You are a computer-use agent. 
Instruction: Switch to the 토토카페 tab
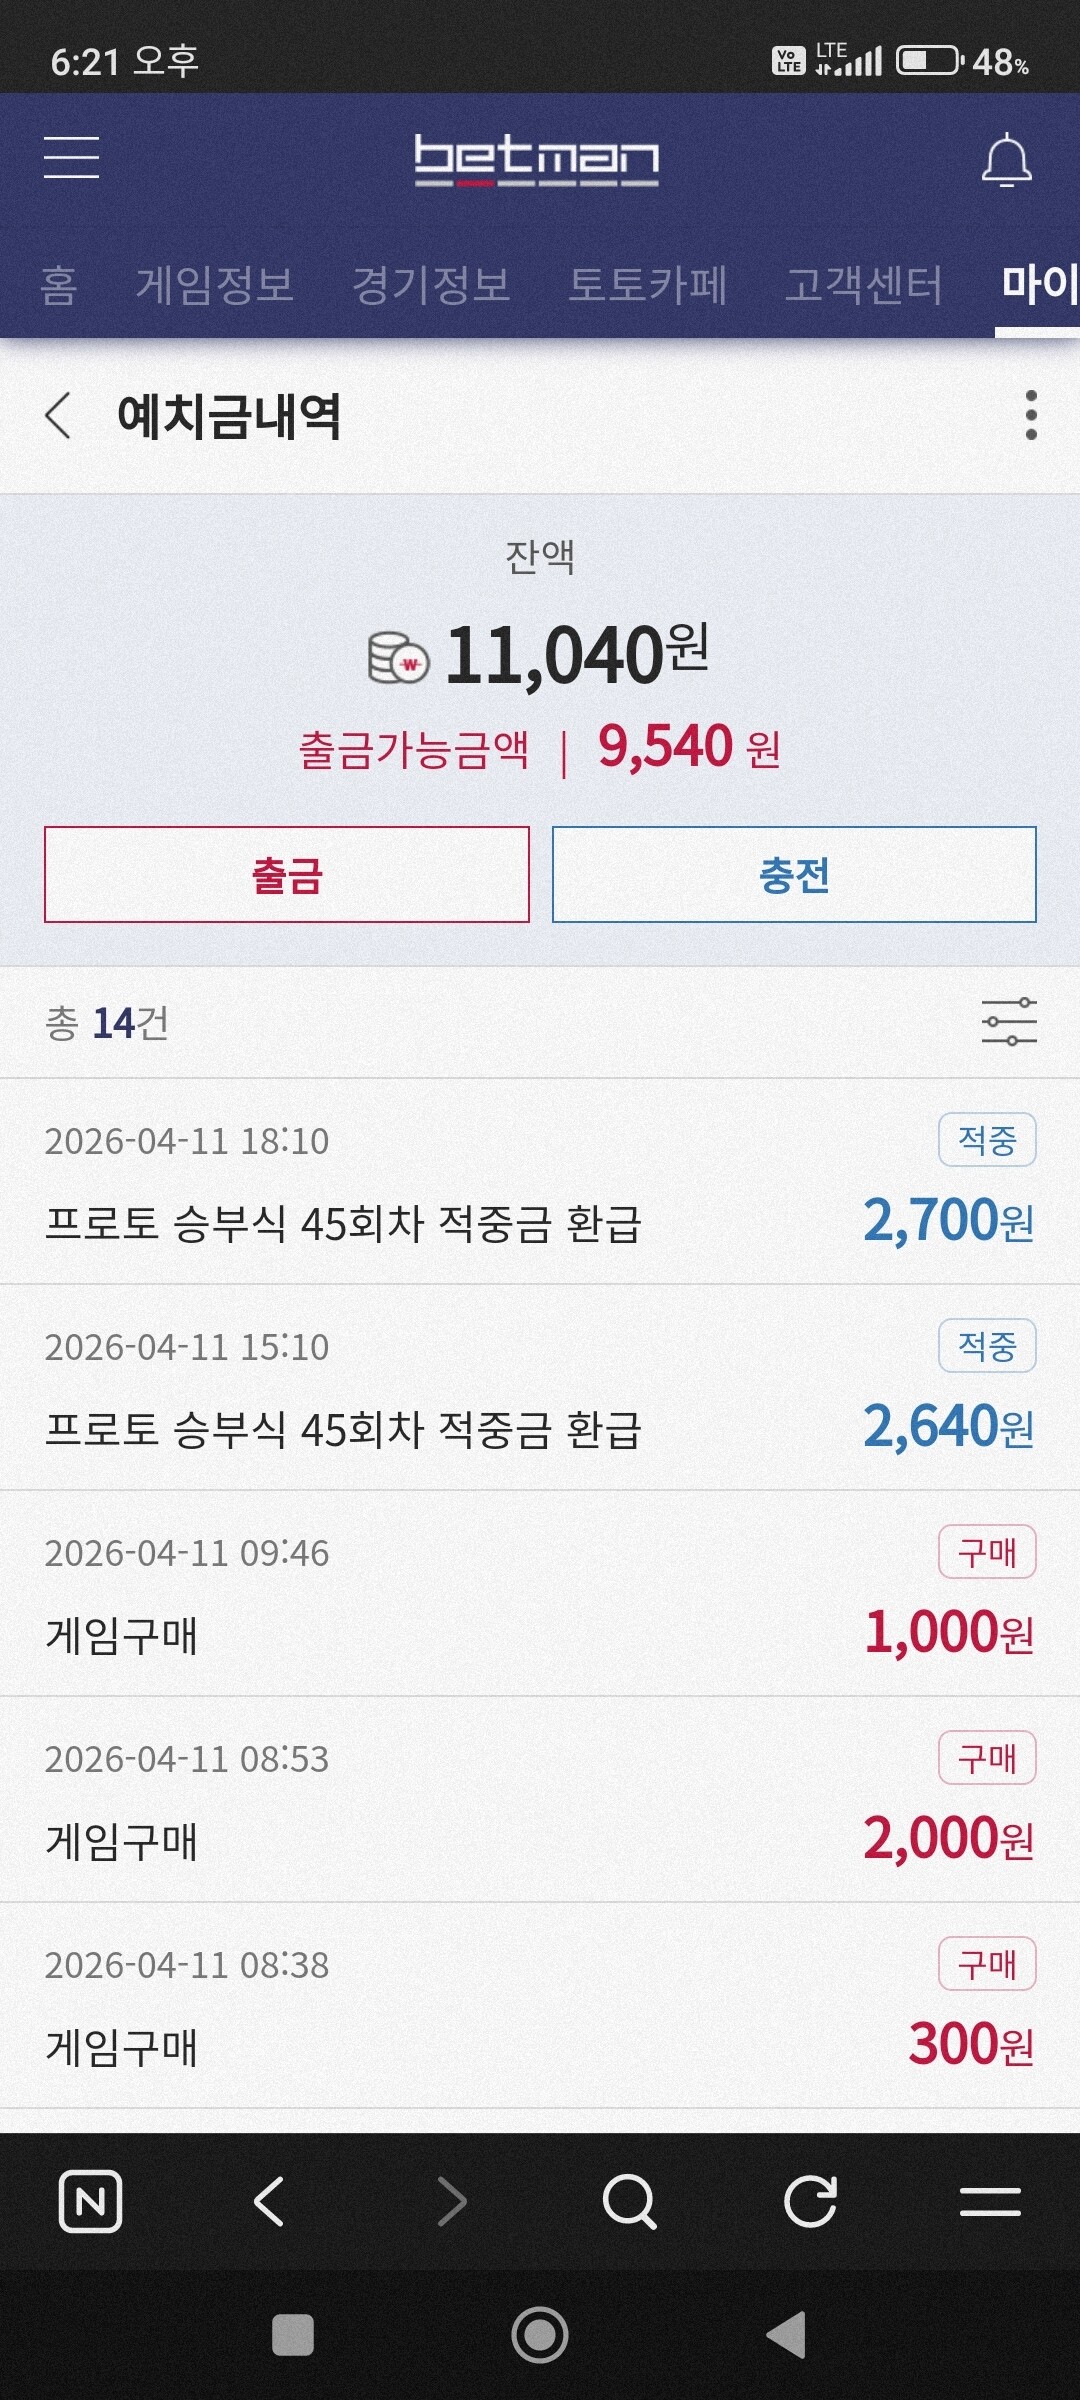(647, 285)
